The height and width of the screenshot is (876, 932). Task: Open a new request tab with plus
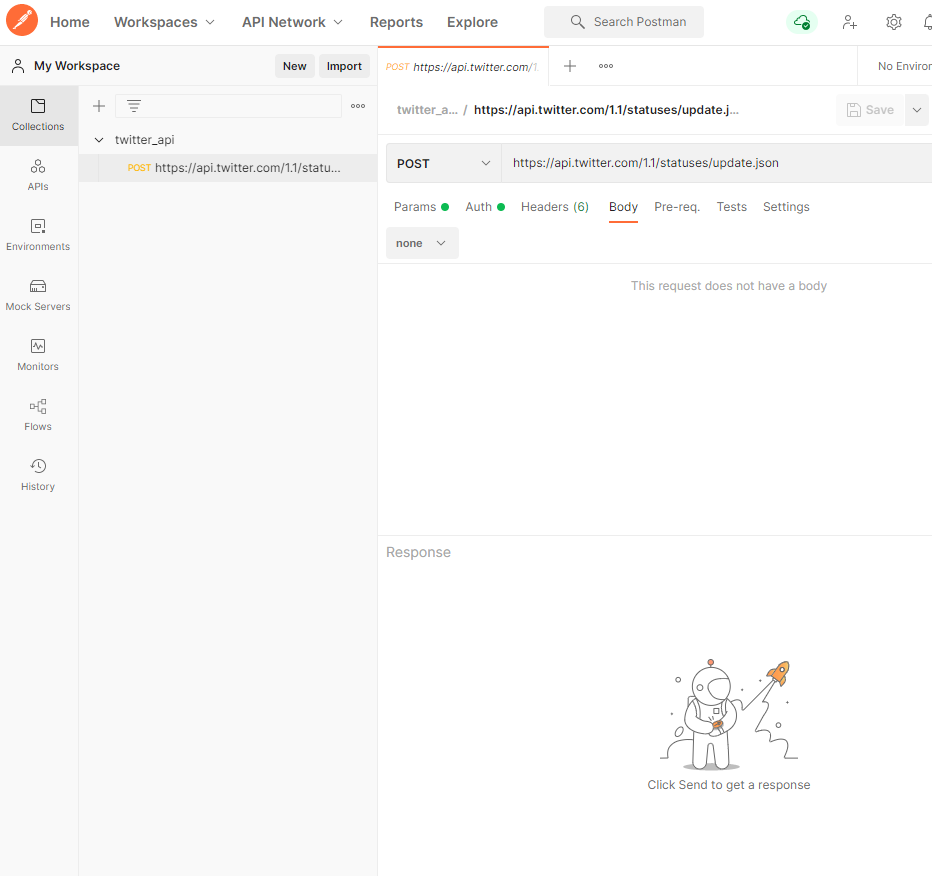(569, 66)
